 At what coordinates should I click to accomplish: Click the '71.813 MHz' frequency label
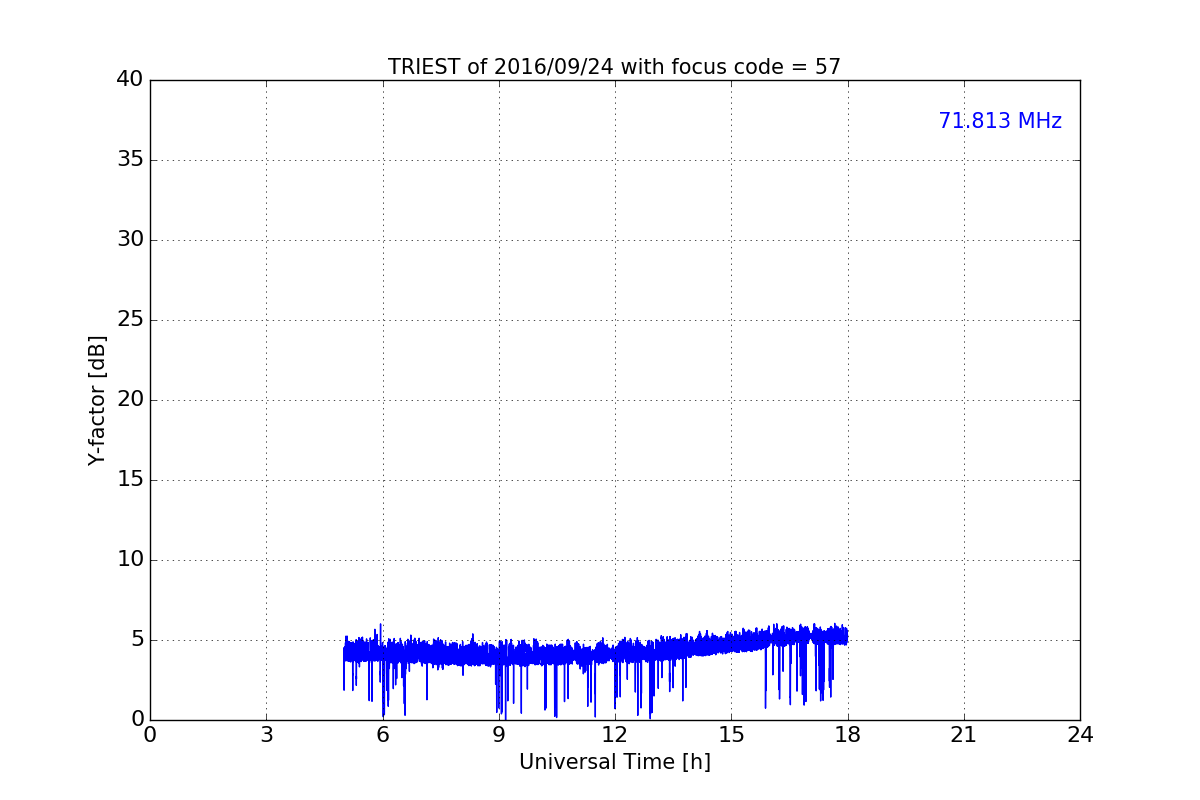click(x=1000, y=121)
